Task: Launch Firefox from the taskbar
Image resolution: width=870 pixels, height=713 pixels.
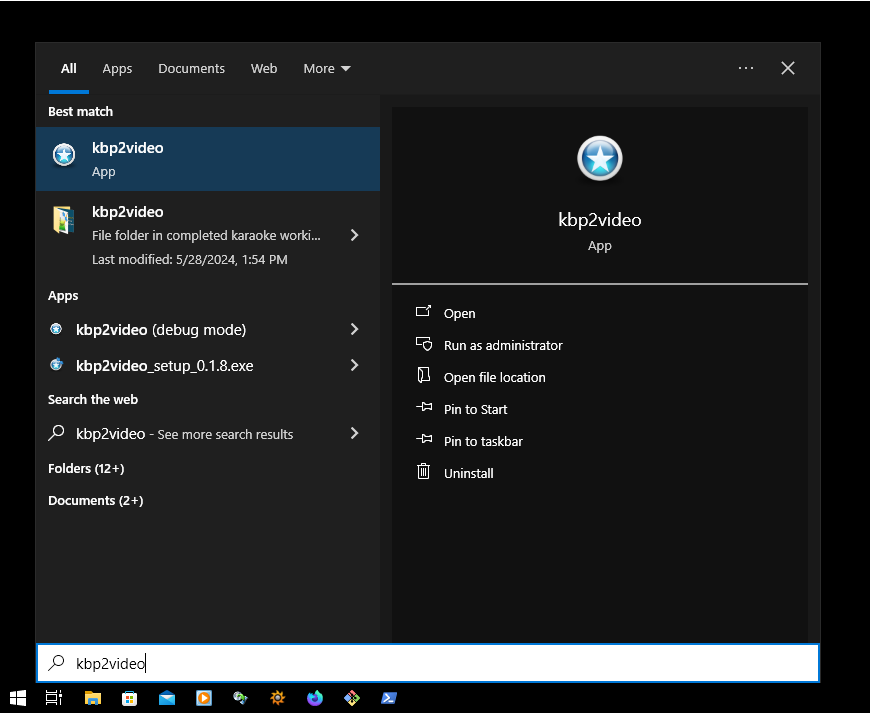Action: point(315,698)
